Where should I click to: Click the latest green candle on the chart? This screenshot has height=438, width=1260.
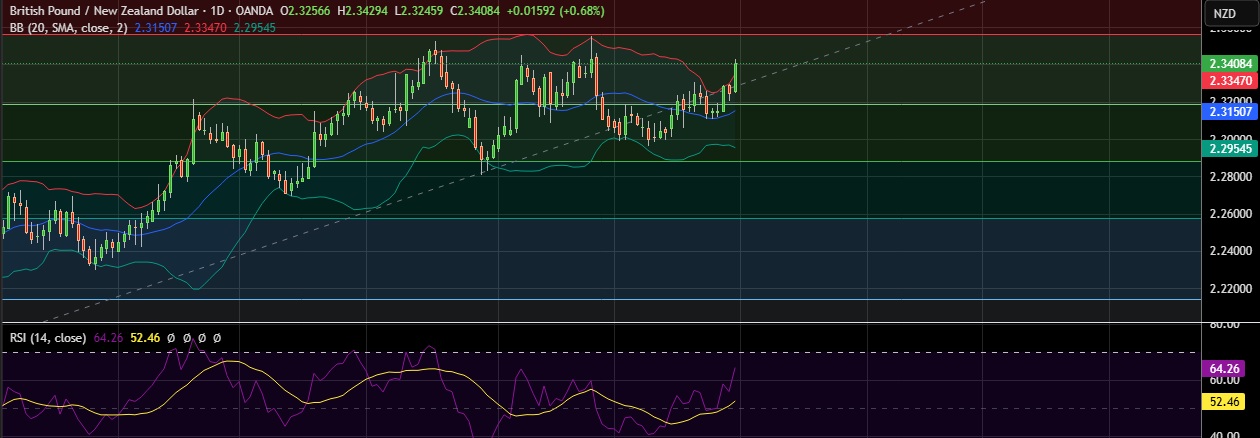coord(736,75)
